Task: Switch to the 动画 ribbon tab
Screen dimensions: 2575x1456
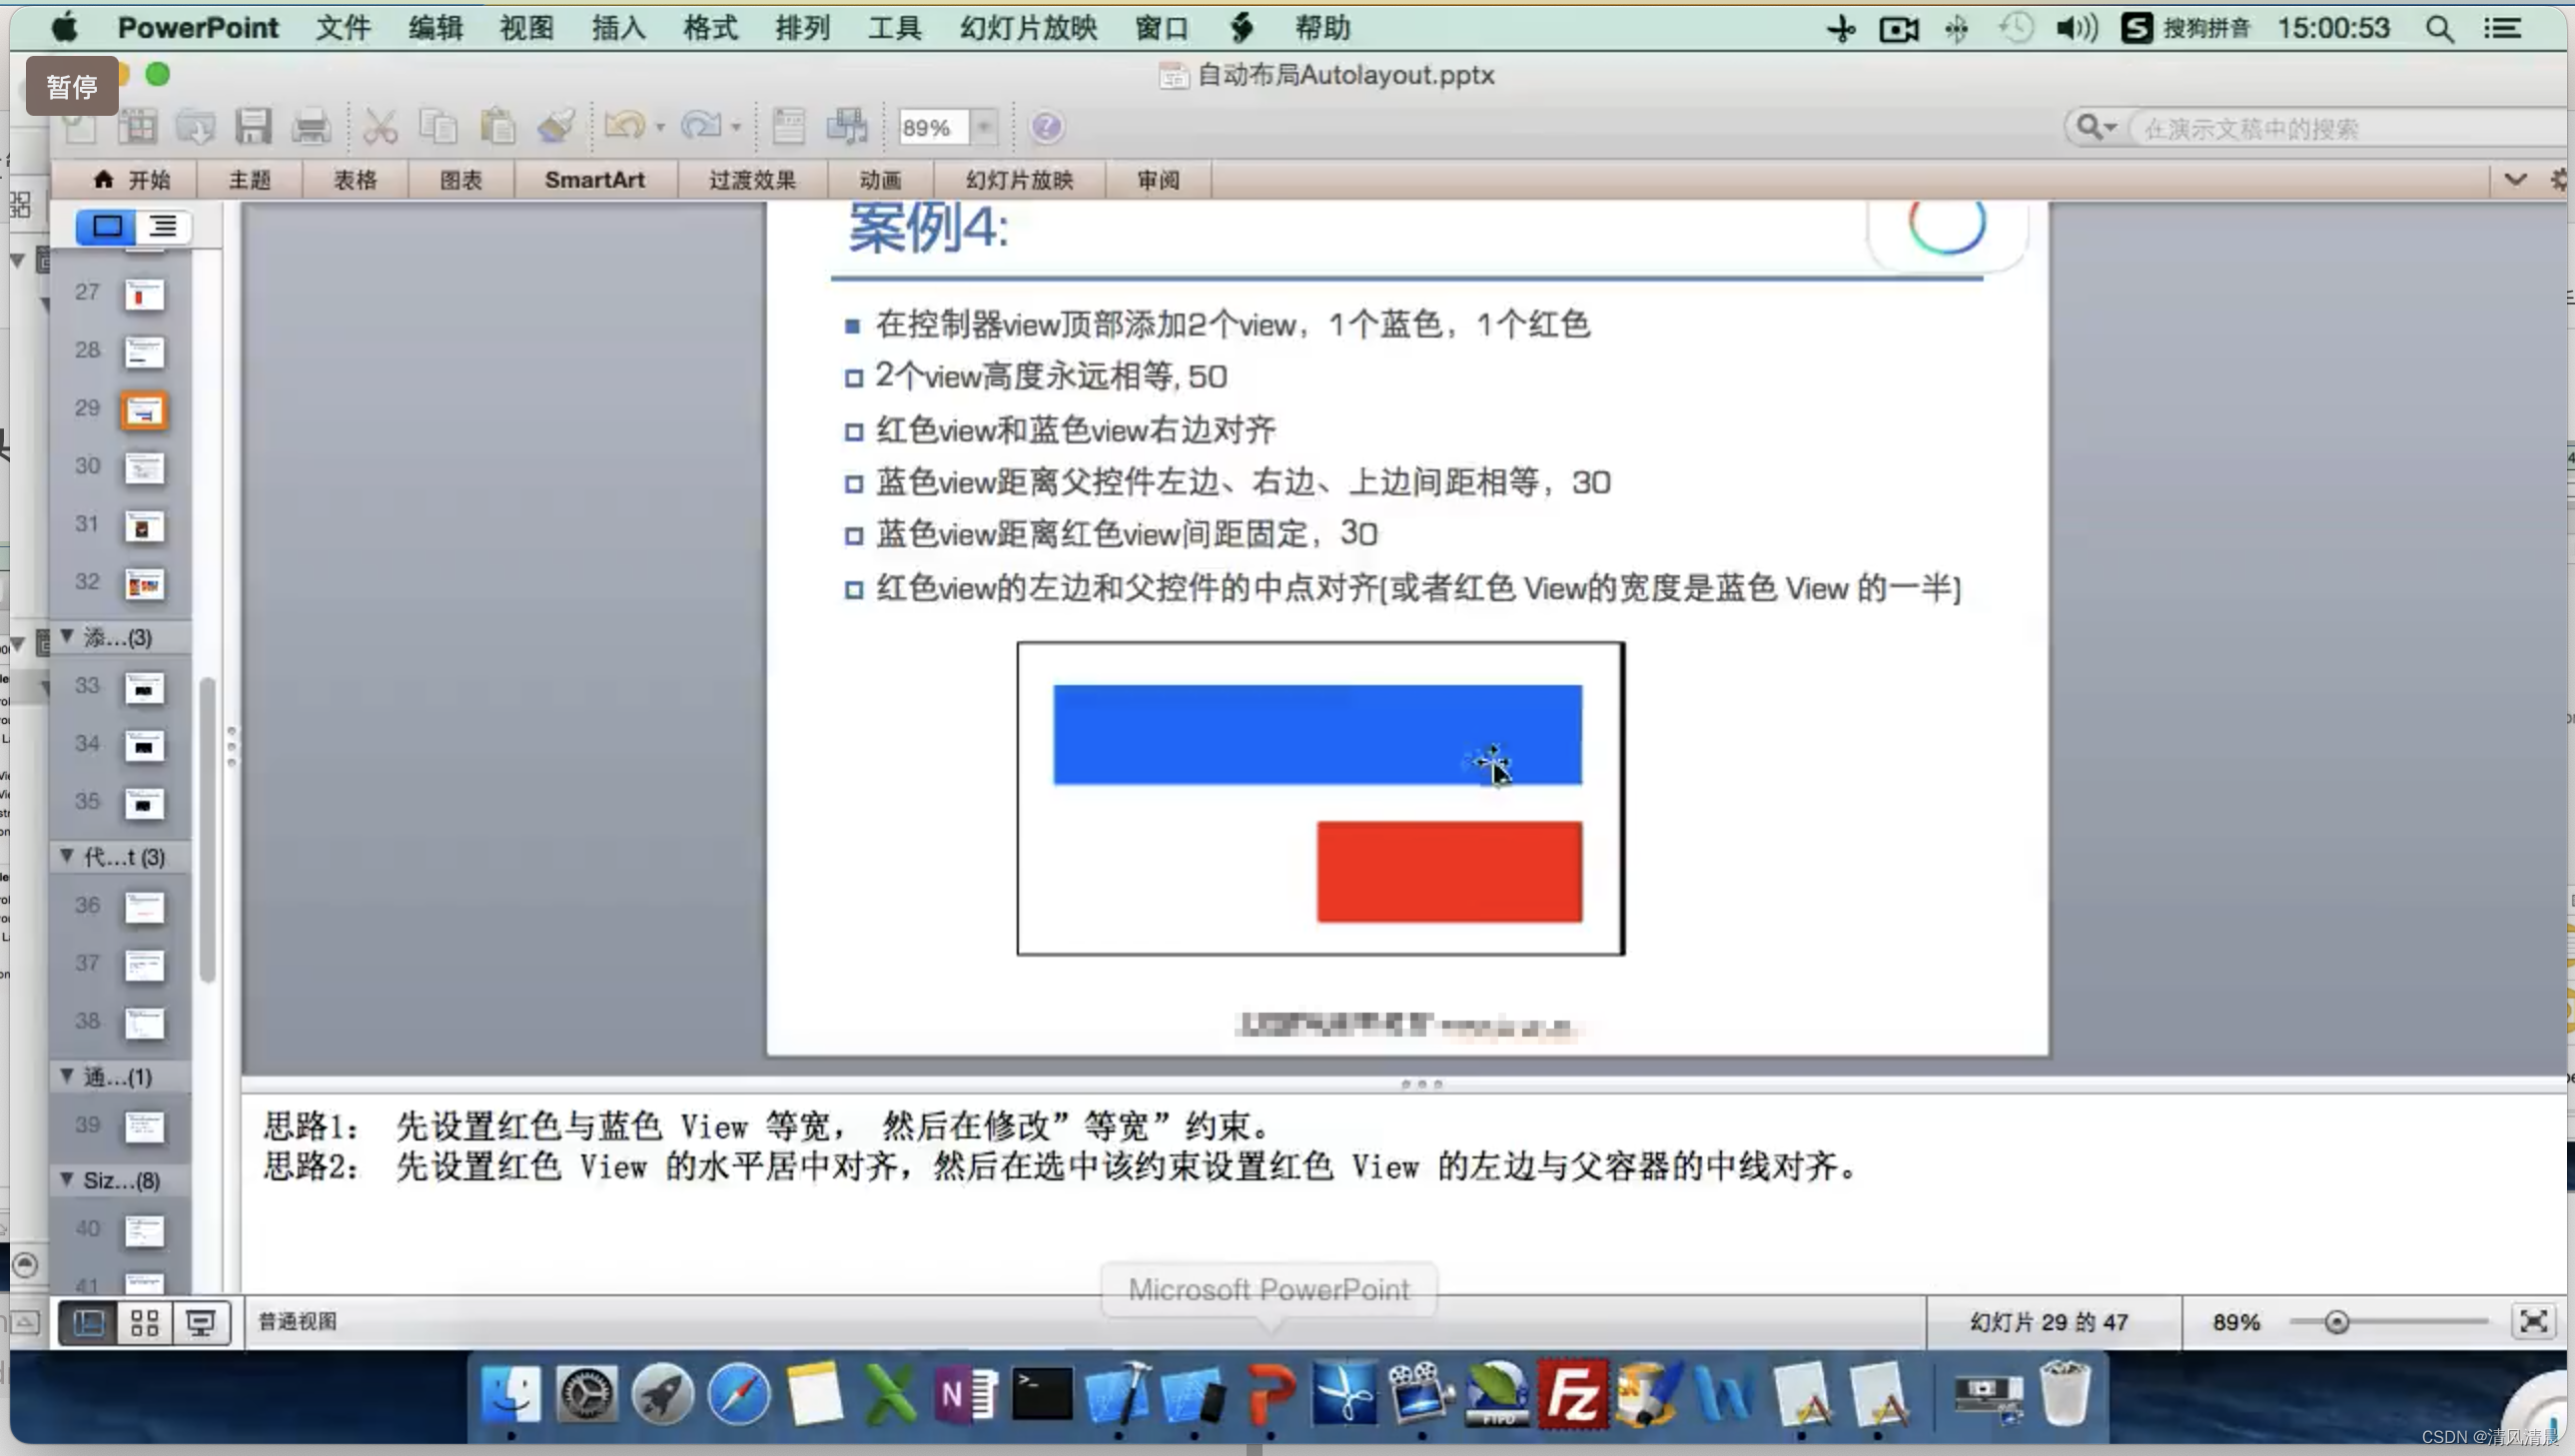Action: (880, 180)
